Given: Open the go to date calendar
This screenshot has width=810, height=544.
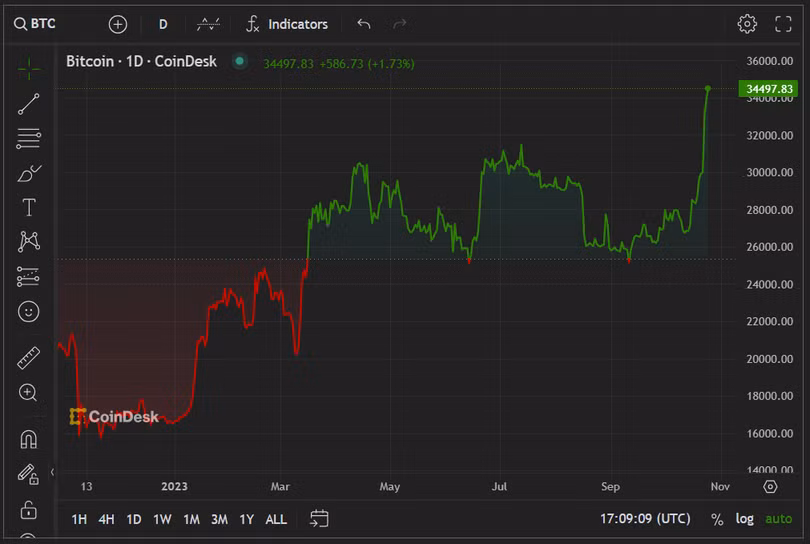Looking at the screenshot, I should click(319, 519).
